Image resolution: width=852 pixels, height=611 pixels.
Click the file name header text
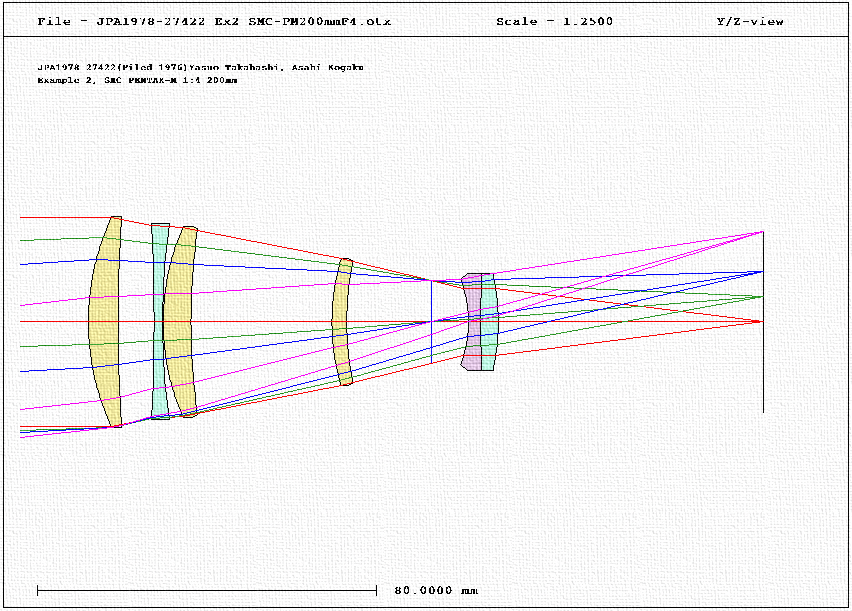click(x=214, y=22)
